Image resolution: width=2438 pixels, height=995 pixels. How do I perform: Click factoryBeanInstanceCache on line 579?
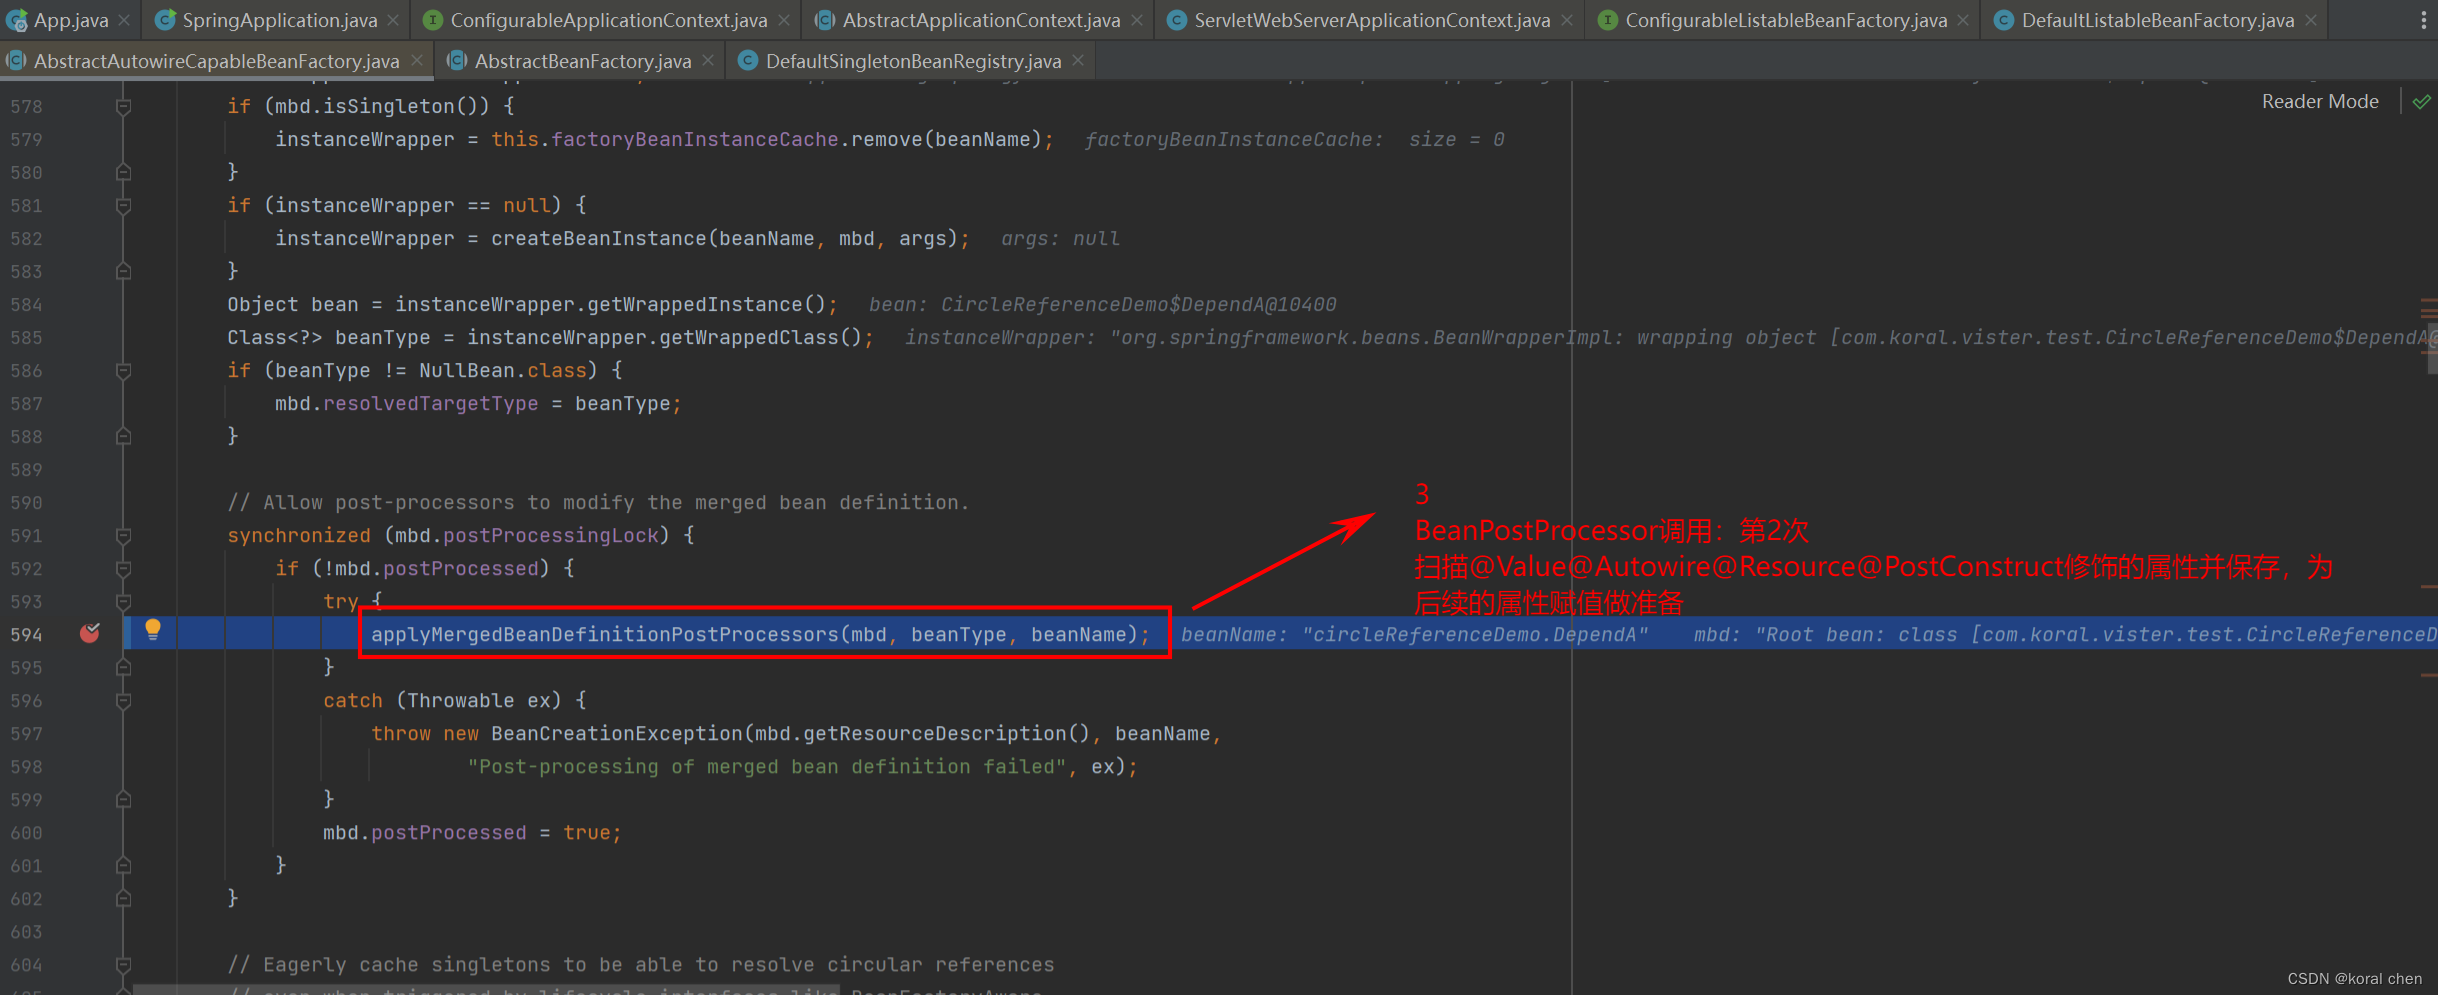tap(695, 139)
